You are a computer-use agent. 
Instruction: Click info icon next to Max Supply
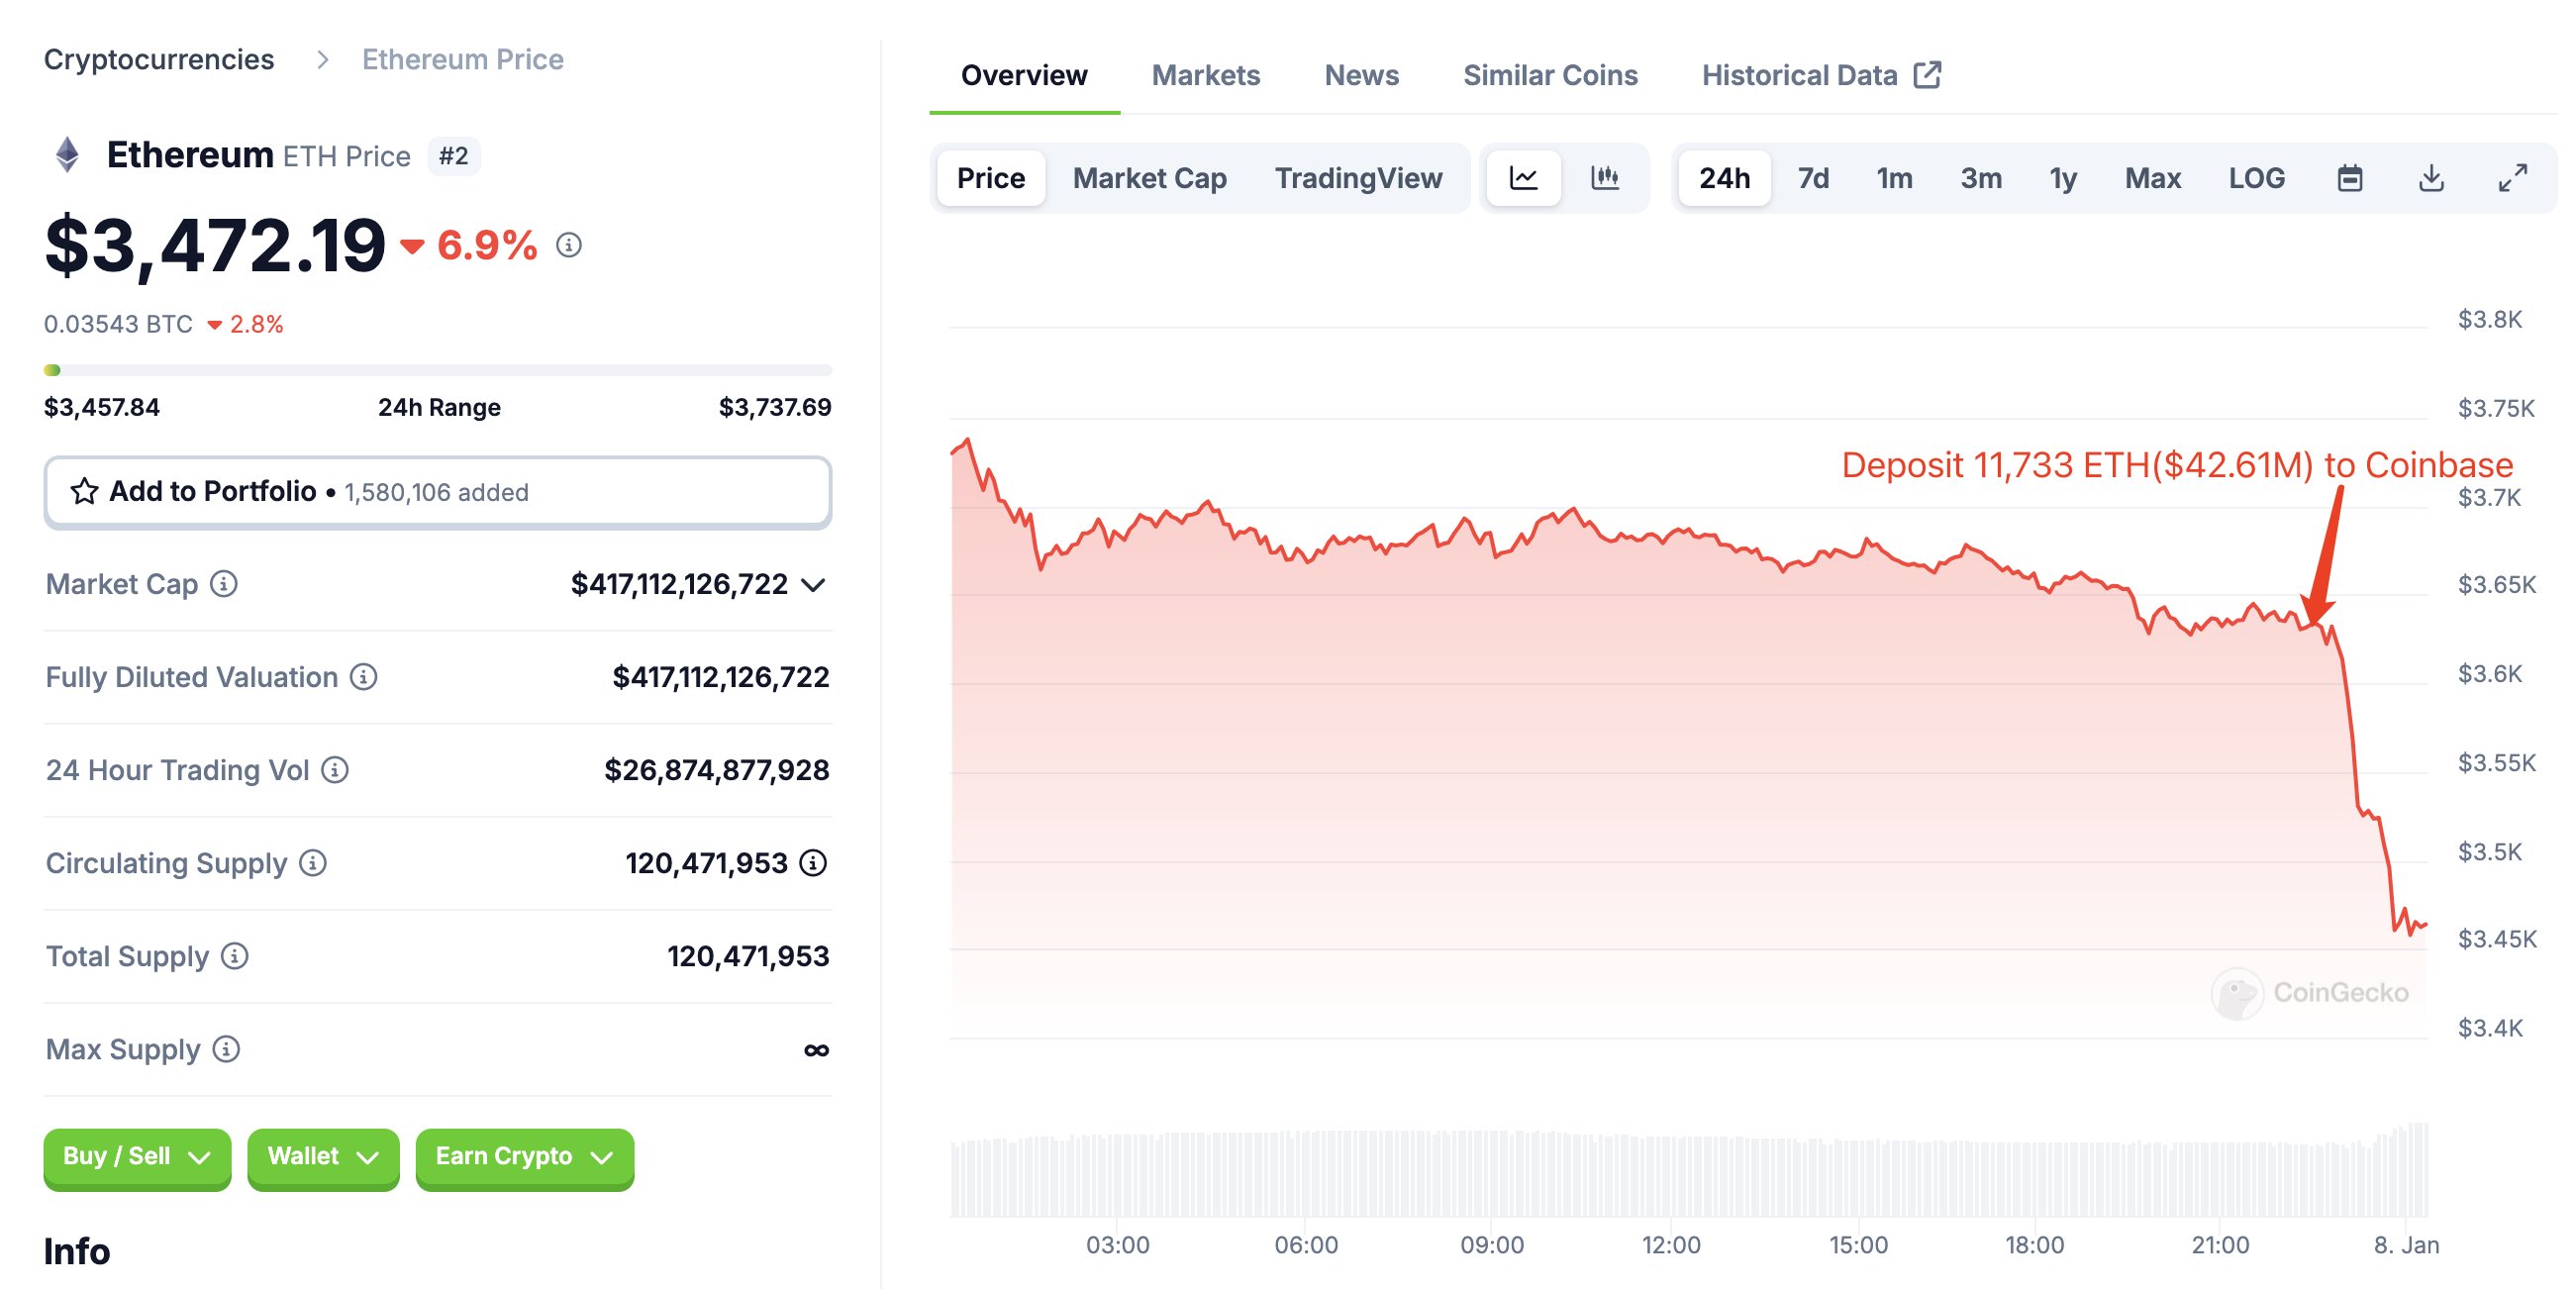[x=227, y=1049]
